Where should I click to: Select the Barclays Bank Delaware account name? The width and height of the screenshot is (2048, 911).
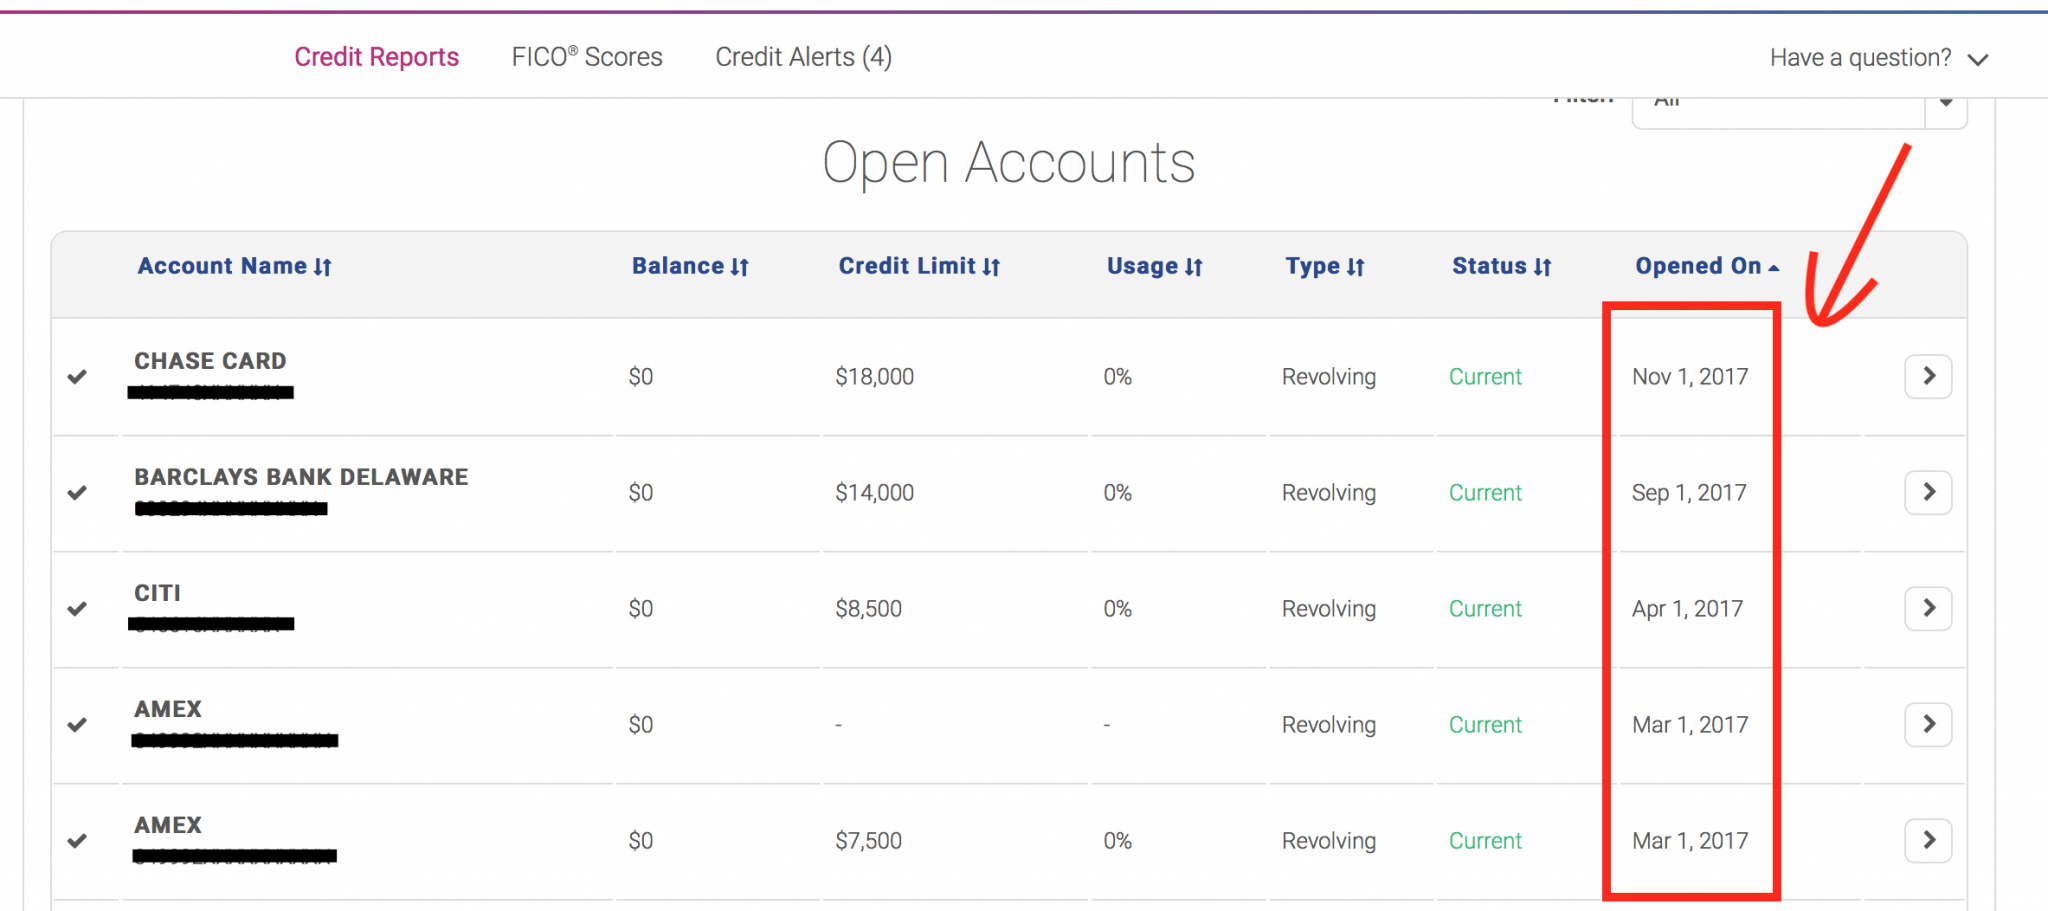pos(301,477)
